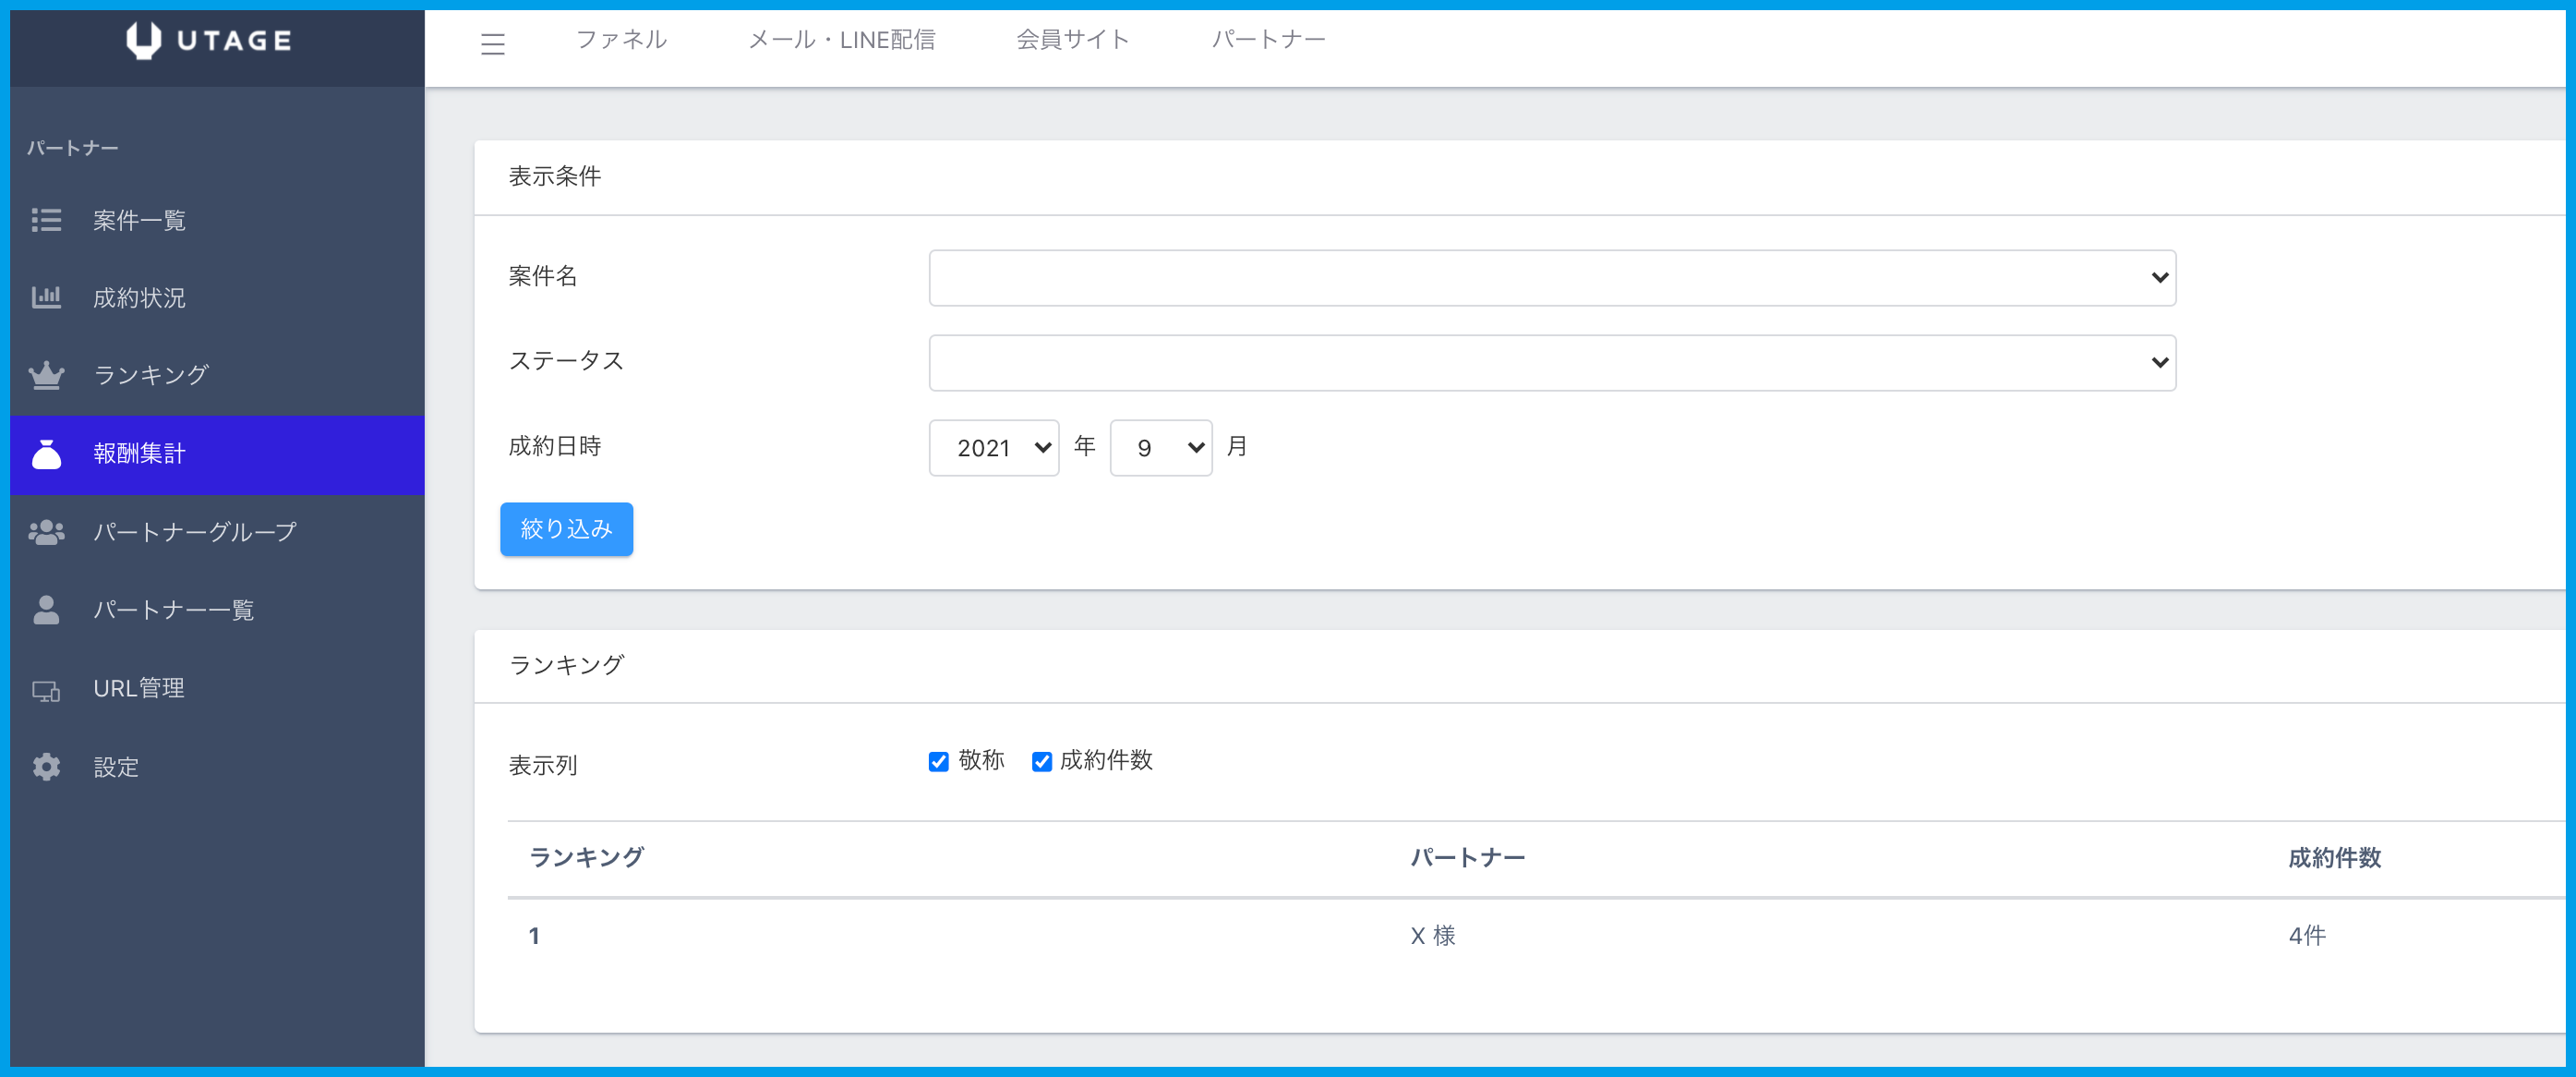
Task: Click the gear icon for 設定
Action: point(46,767)
